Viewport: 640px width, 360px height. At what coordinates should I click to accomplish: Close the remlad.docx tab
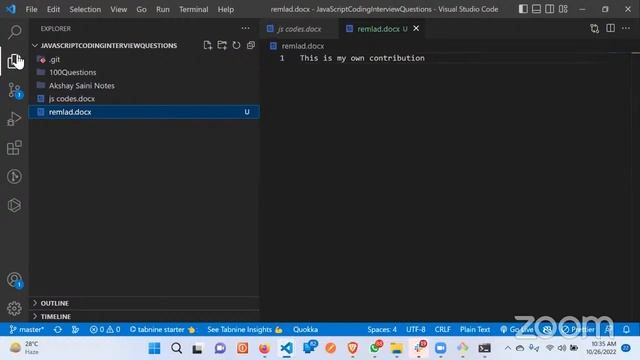tap(416, 28)
